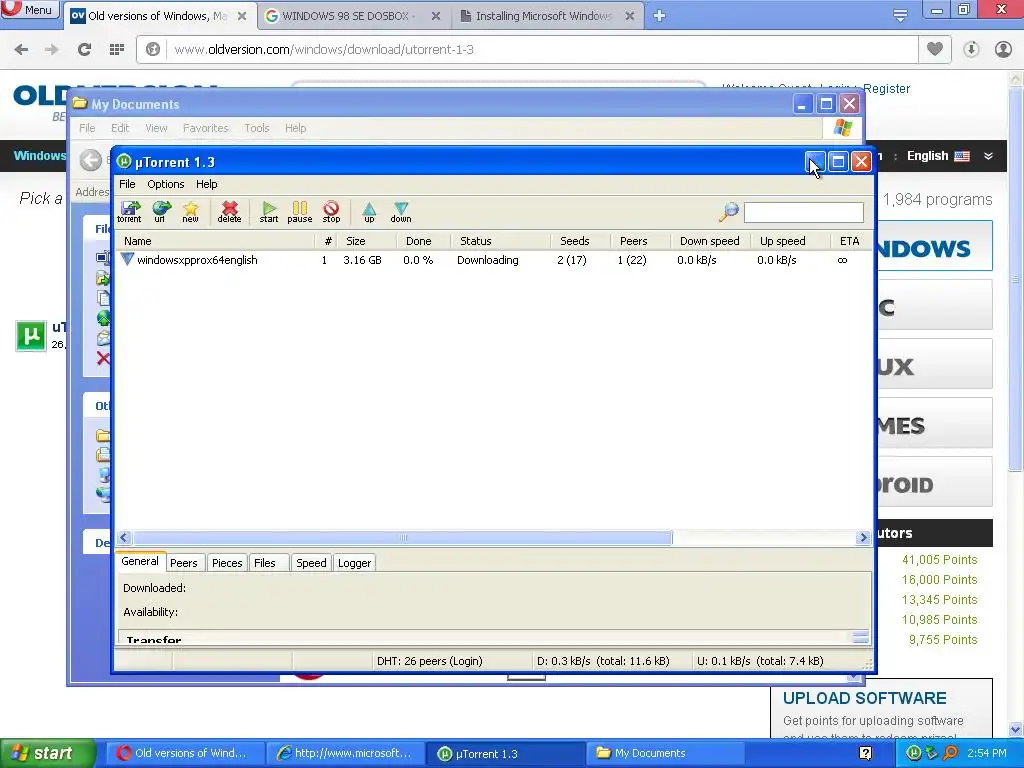Viewport: 1024px width, 768px height.
Task: Move torrent down in queue
Action: [x=401, y=212]
